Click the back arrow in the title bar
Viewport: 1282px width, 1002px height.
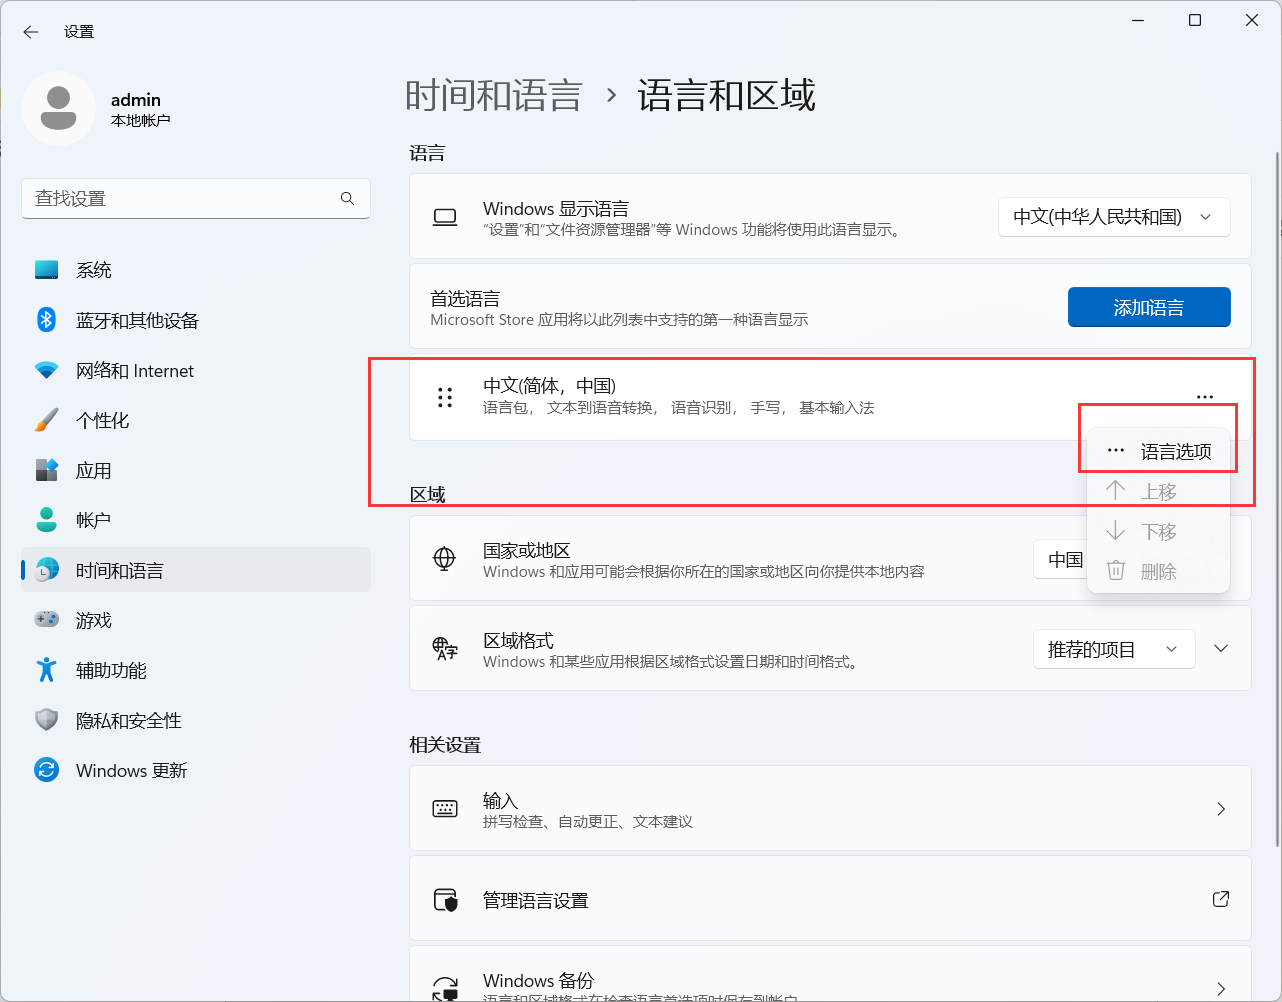30,32
